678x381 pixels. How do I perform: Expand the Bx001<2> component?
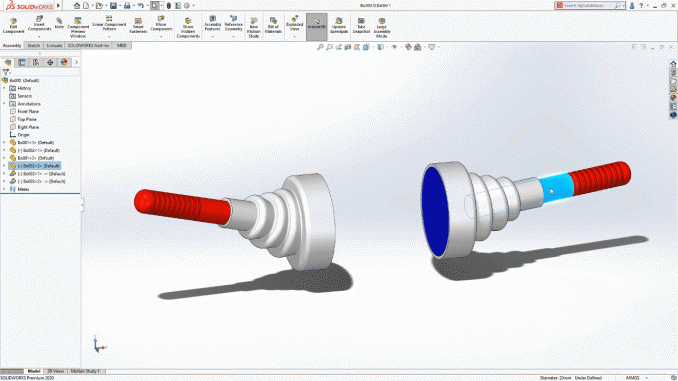5,158
